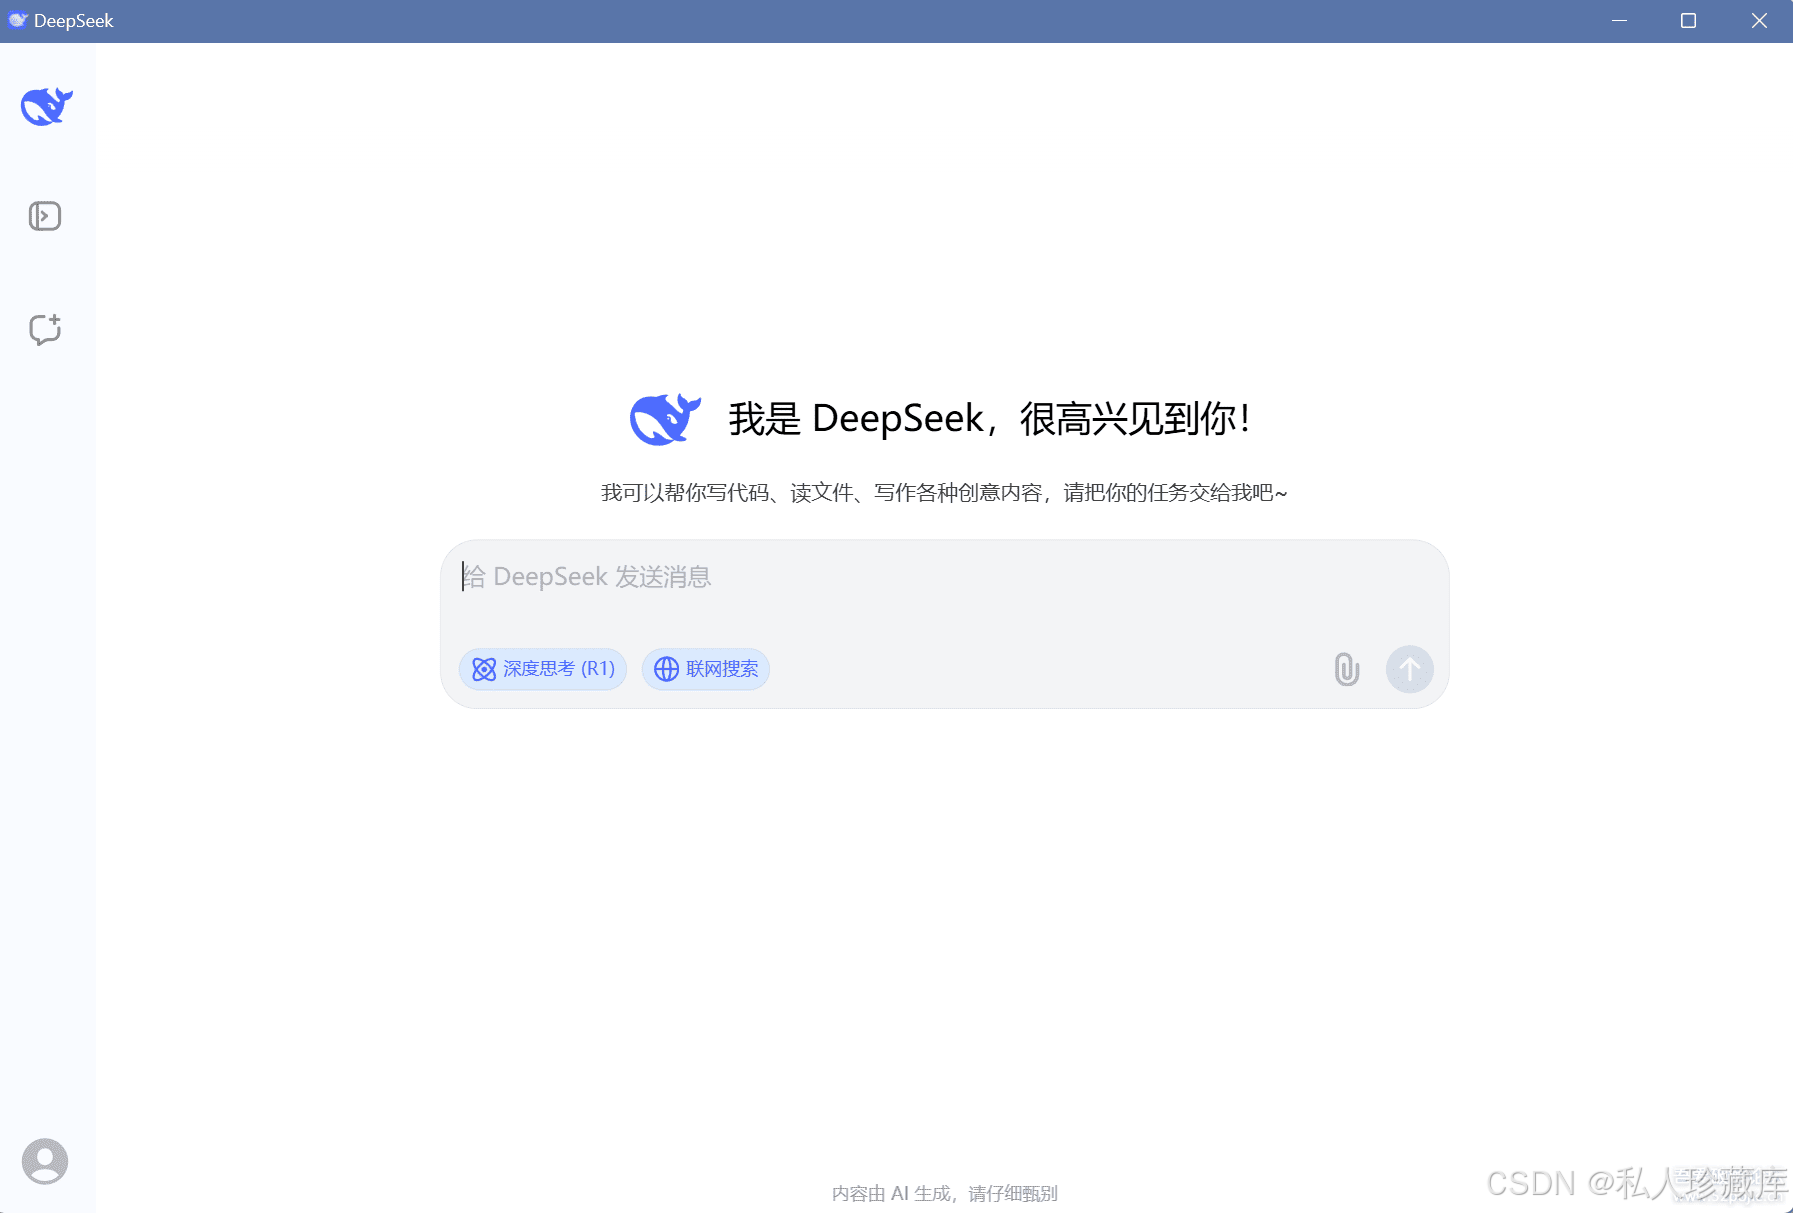Attach a file with paperclip icon
Viewport: 1793px width, 1213px height.
click(x=1347, y=669)
